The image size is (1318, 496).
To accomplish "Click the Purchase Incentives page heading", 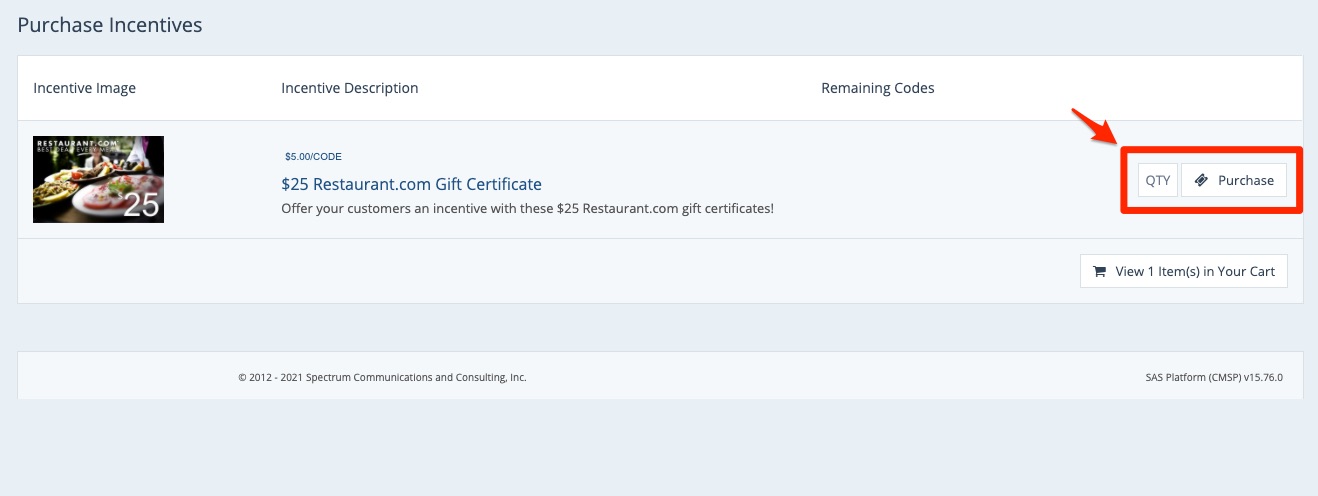I will point(110,25).
